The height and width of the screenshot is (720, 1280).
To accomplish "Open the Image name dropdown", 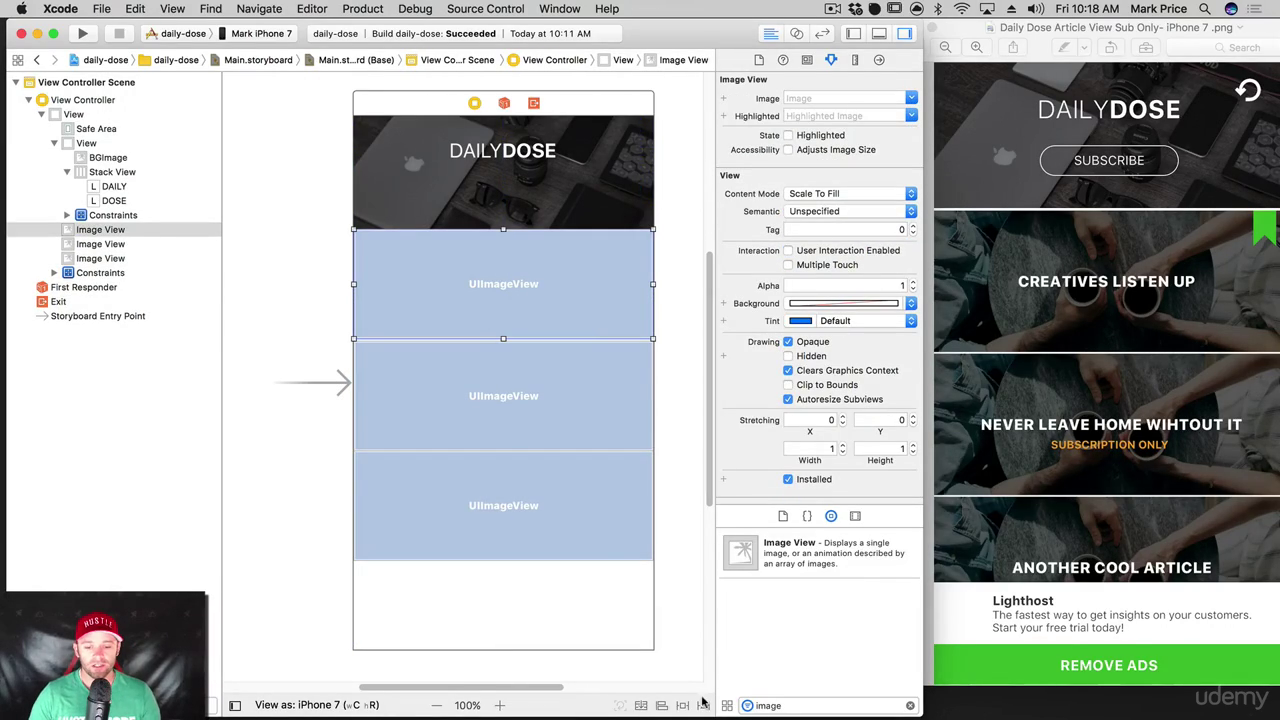I will point(911,98).
